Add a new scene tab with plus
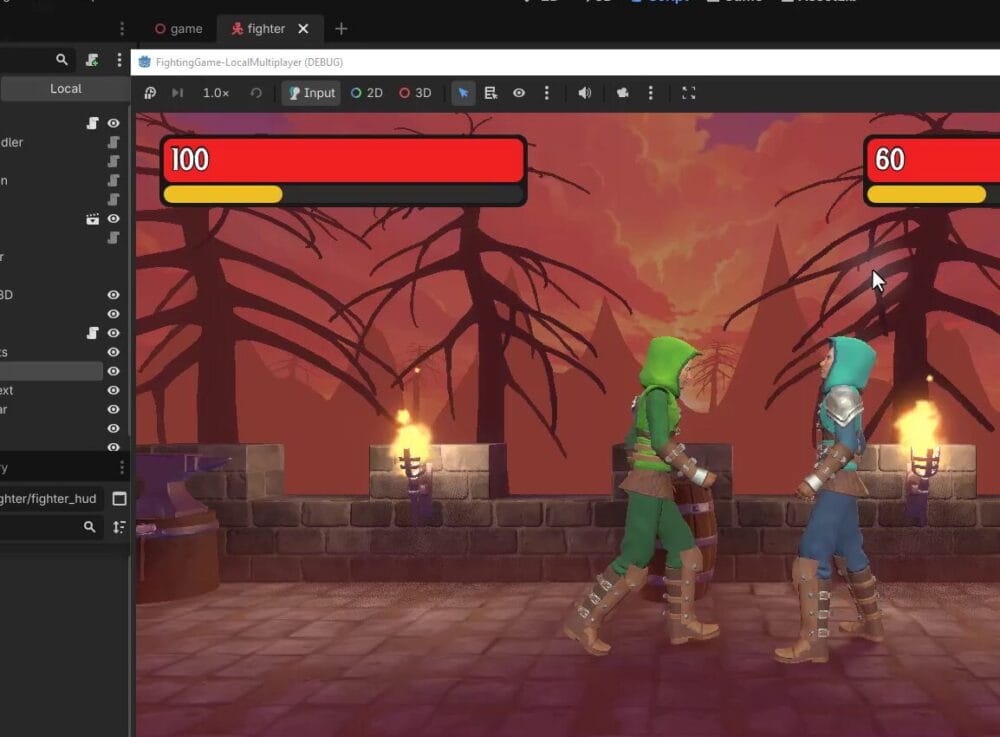Screen dimensions: 1000x737 [341, 29]
